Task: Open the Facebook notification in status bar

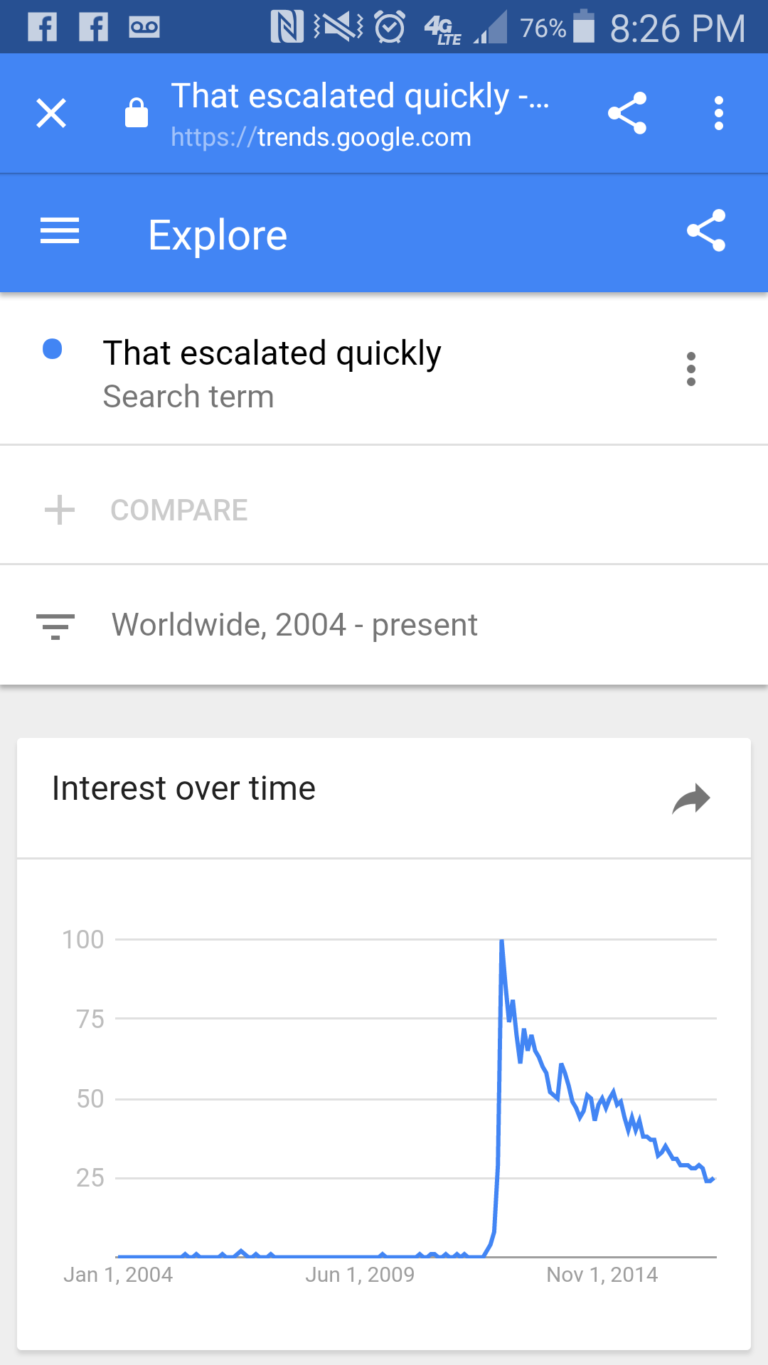Action: pos(42,27)
